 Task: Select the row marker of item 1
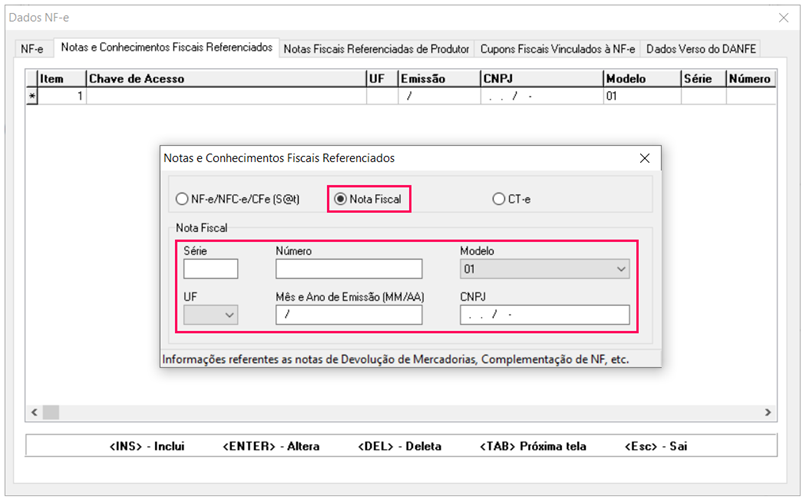(x=32, y=97)
